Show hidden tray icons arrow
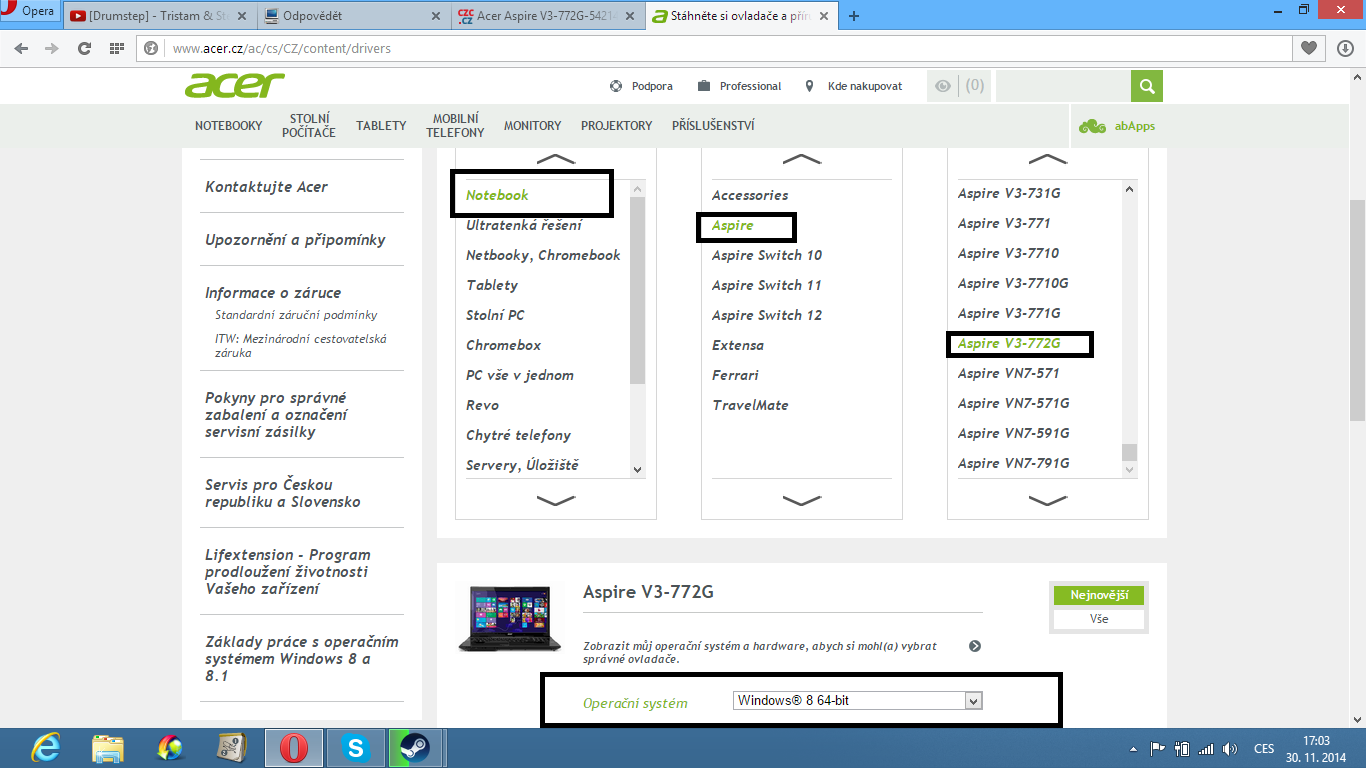Image resolution: width=1366 pixels, height=768 pixels. pyautogui.click(x=1133, y=748)
